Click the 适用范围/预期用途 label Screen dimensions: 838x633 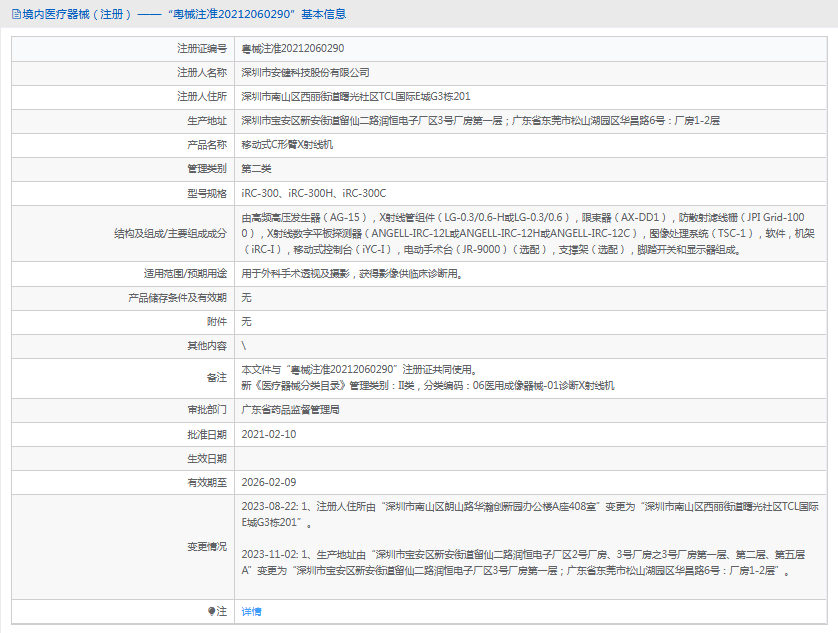[185, 274]
